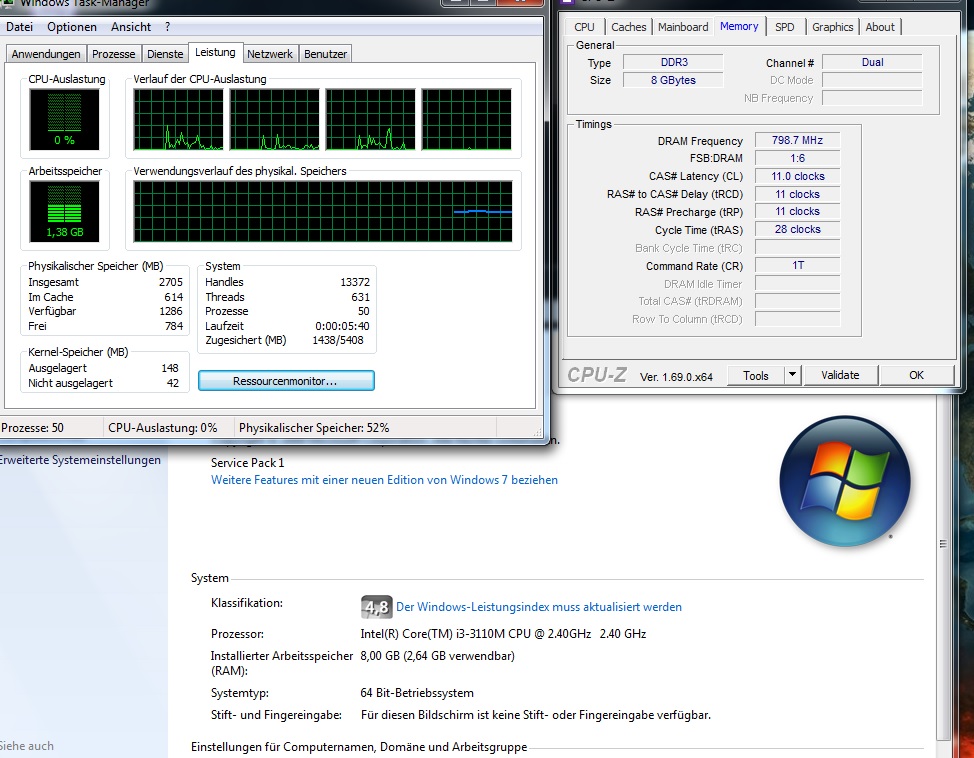974x758 pixels.
Task: Click the DRAM Frequency 798.7 MHz value
Action: tap(798, 140)
